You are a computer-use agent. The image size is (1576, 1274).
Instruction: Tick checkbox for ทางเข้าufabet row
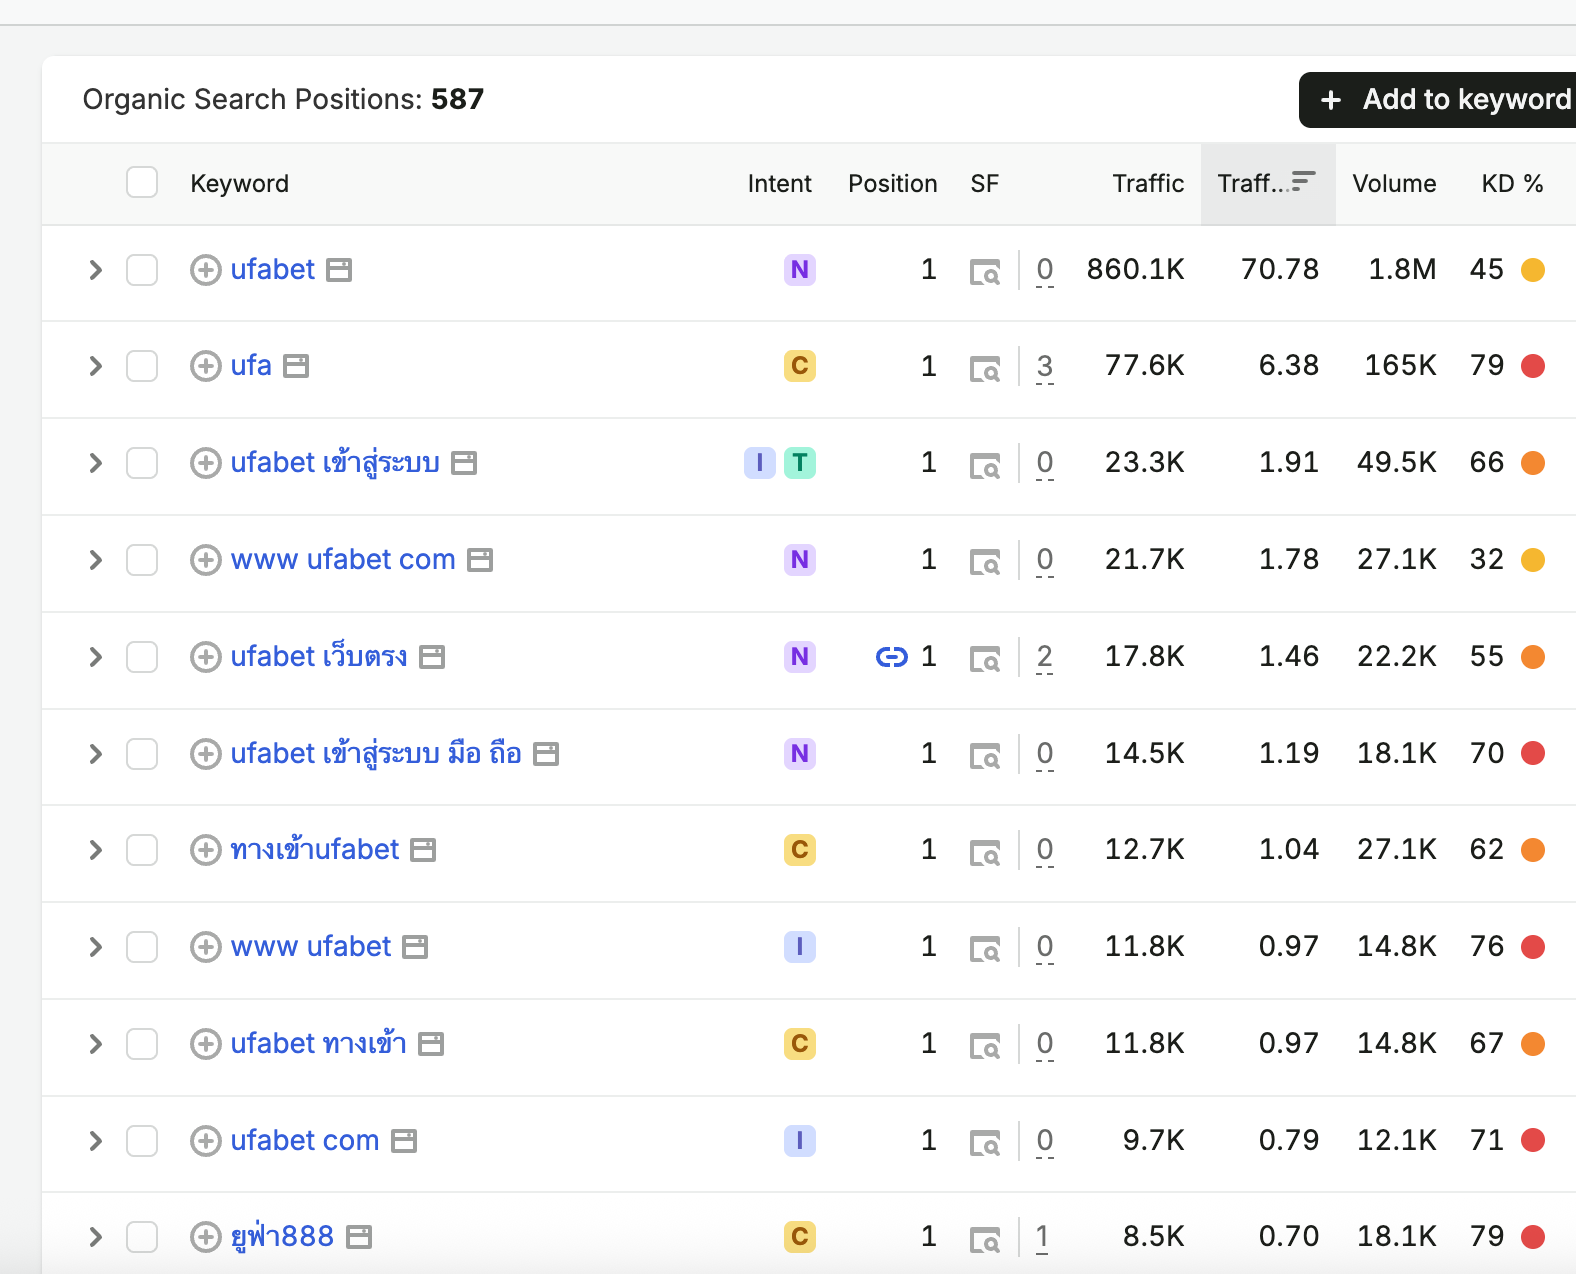[142, 850]
